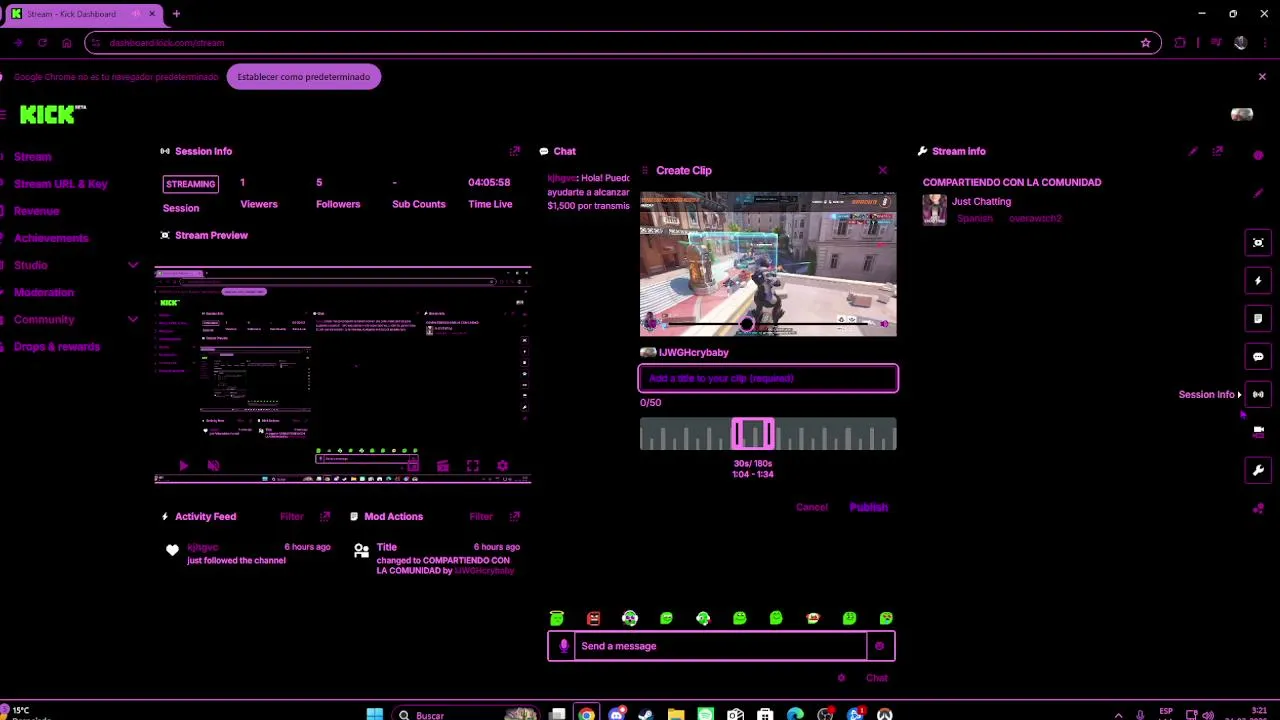
Task: Click the Chat send button
Action: click(877, 678)
